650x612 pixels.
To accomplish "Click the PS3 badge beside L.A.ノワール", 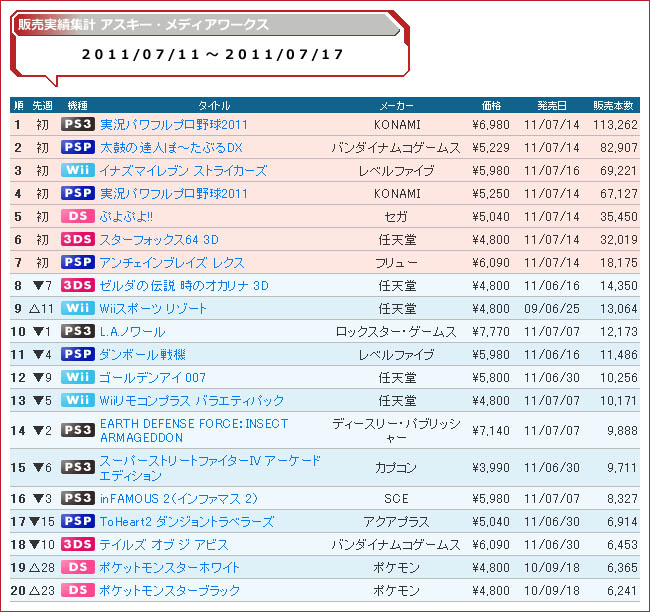I will coord(78,331).
